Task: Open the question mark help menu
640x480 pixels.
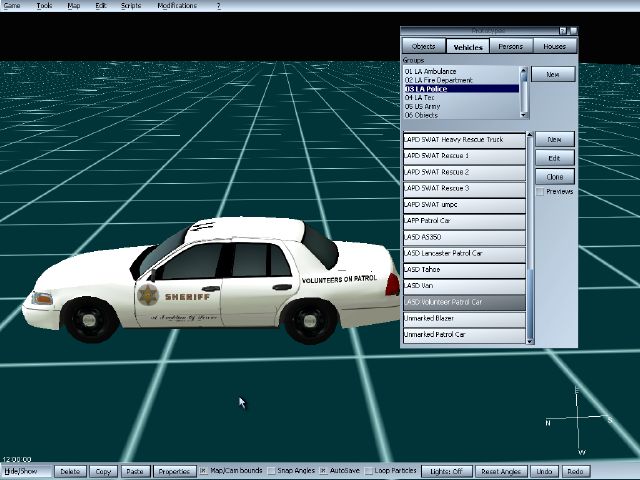Action: [218, 6]
